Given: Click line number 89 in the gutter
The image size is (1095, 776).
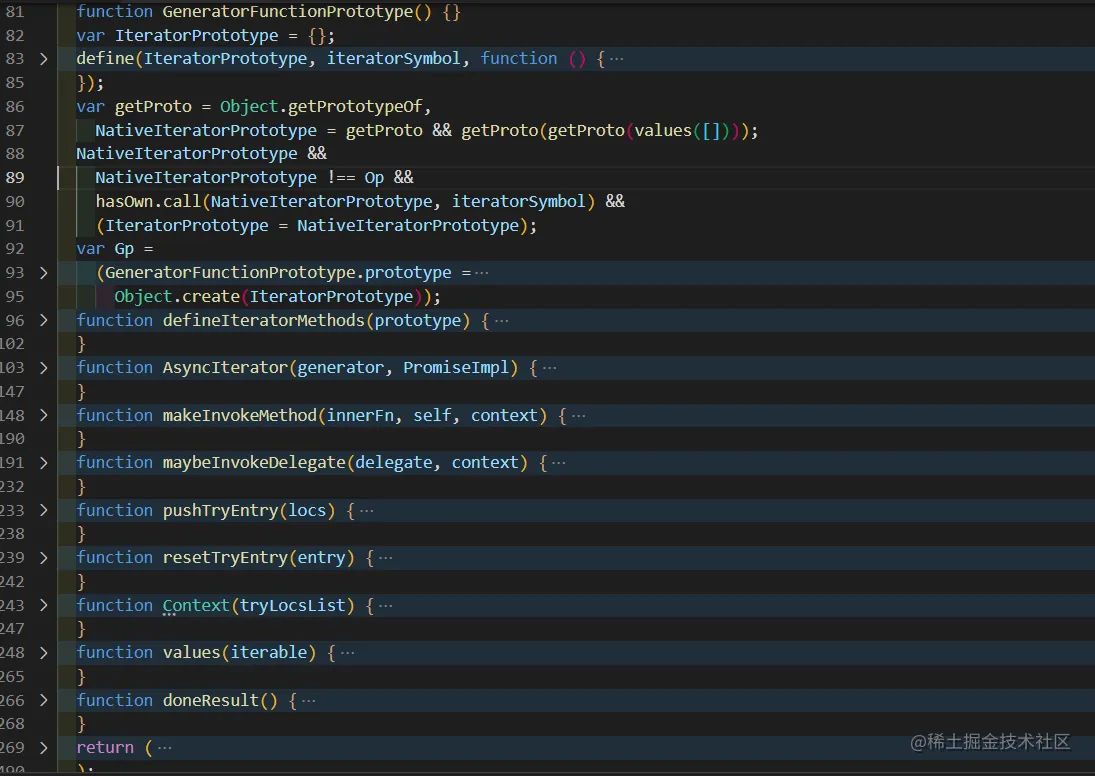Looking at the screenshot, I should point(15,177).
